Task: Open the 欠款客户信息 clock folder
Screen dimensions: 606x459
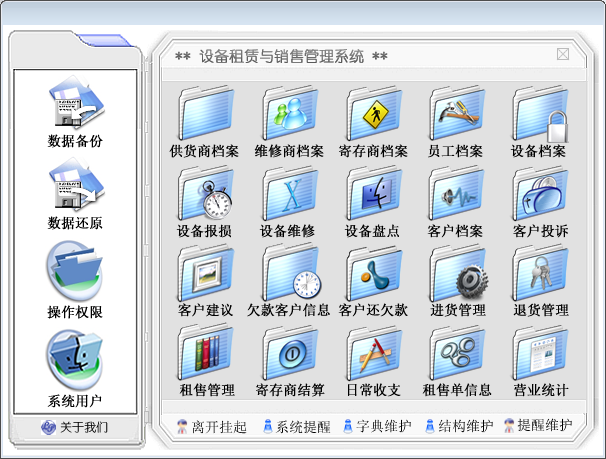Action: pyautogui.click(x=291, y=273)
